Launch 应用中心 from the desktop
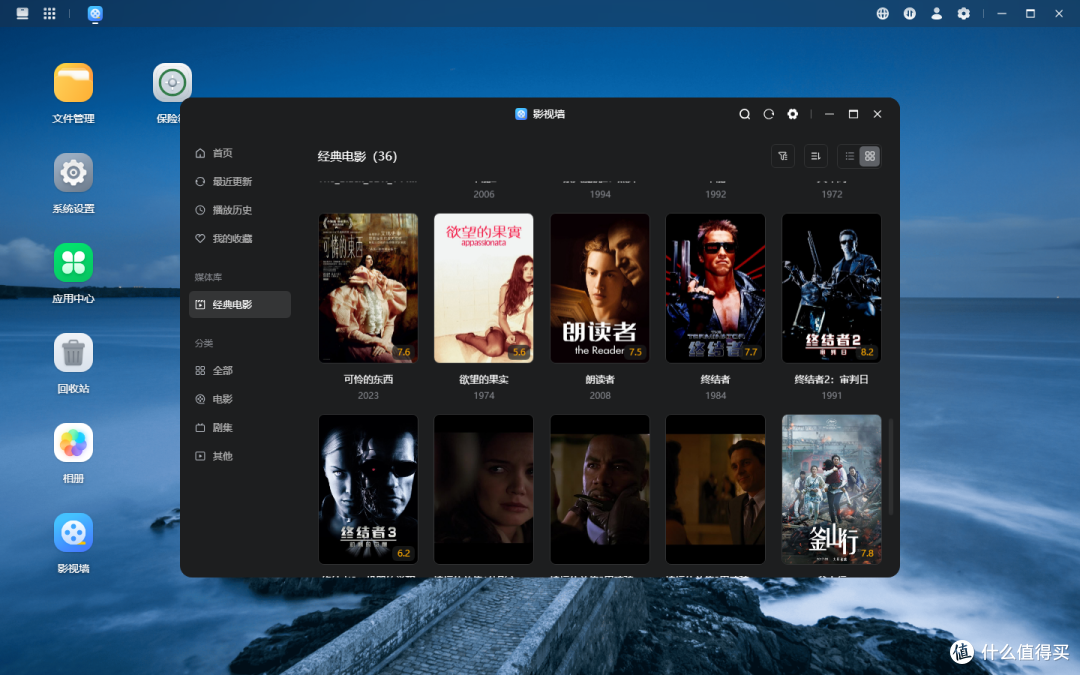 (74, 274)
